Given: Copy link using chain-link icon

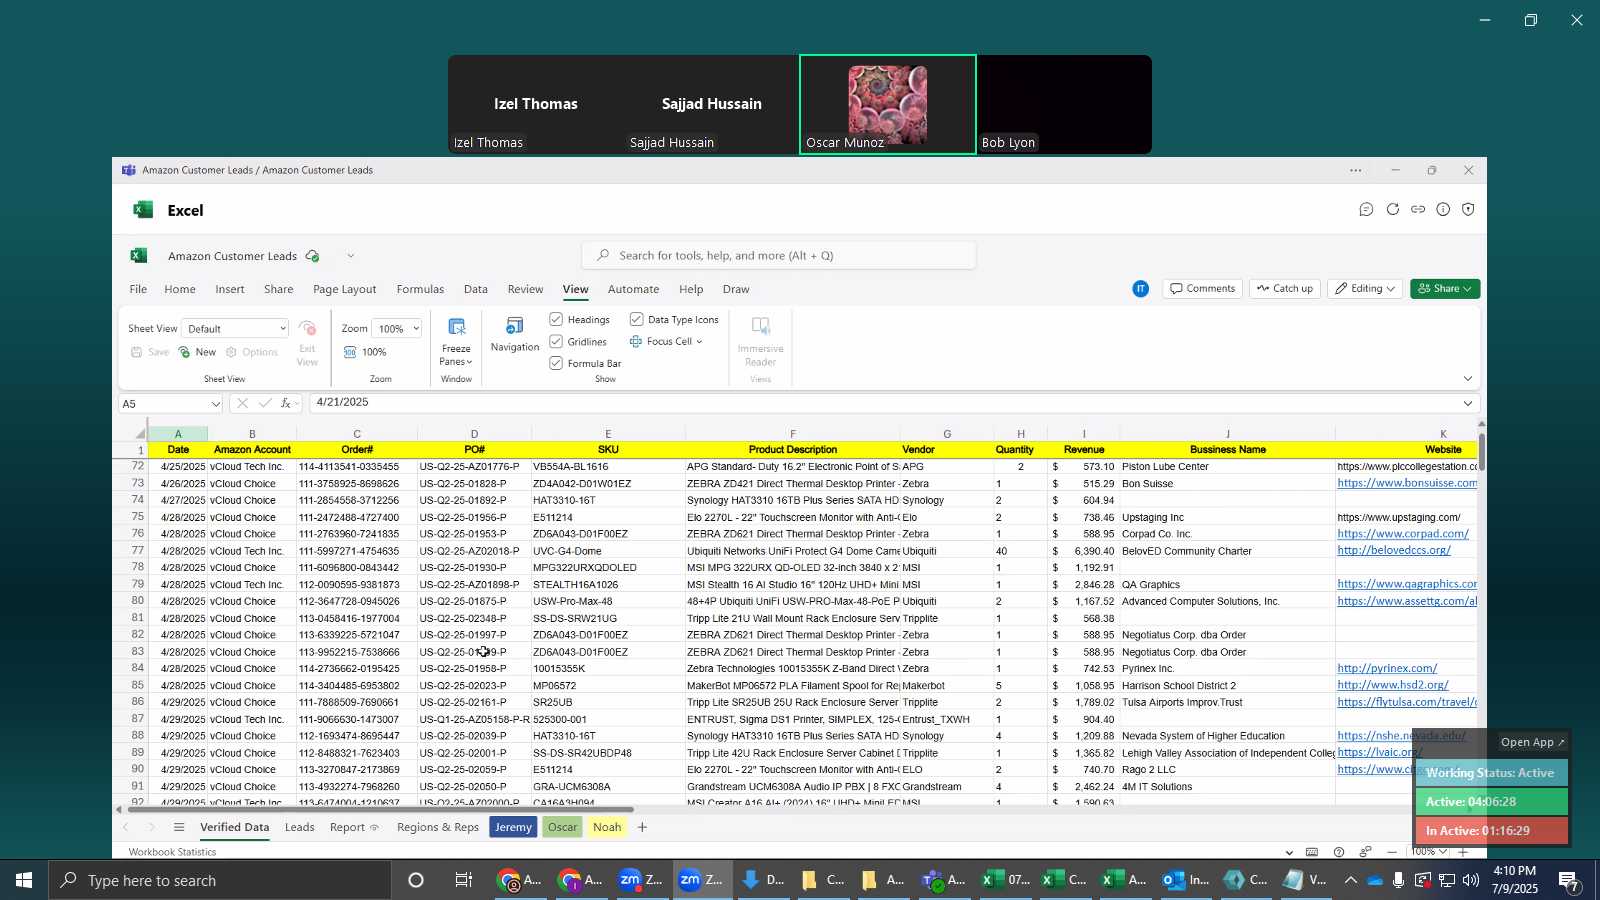Looking at the screenshot, I should pyautogui.click(x=1418, y=209).
